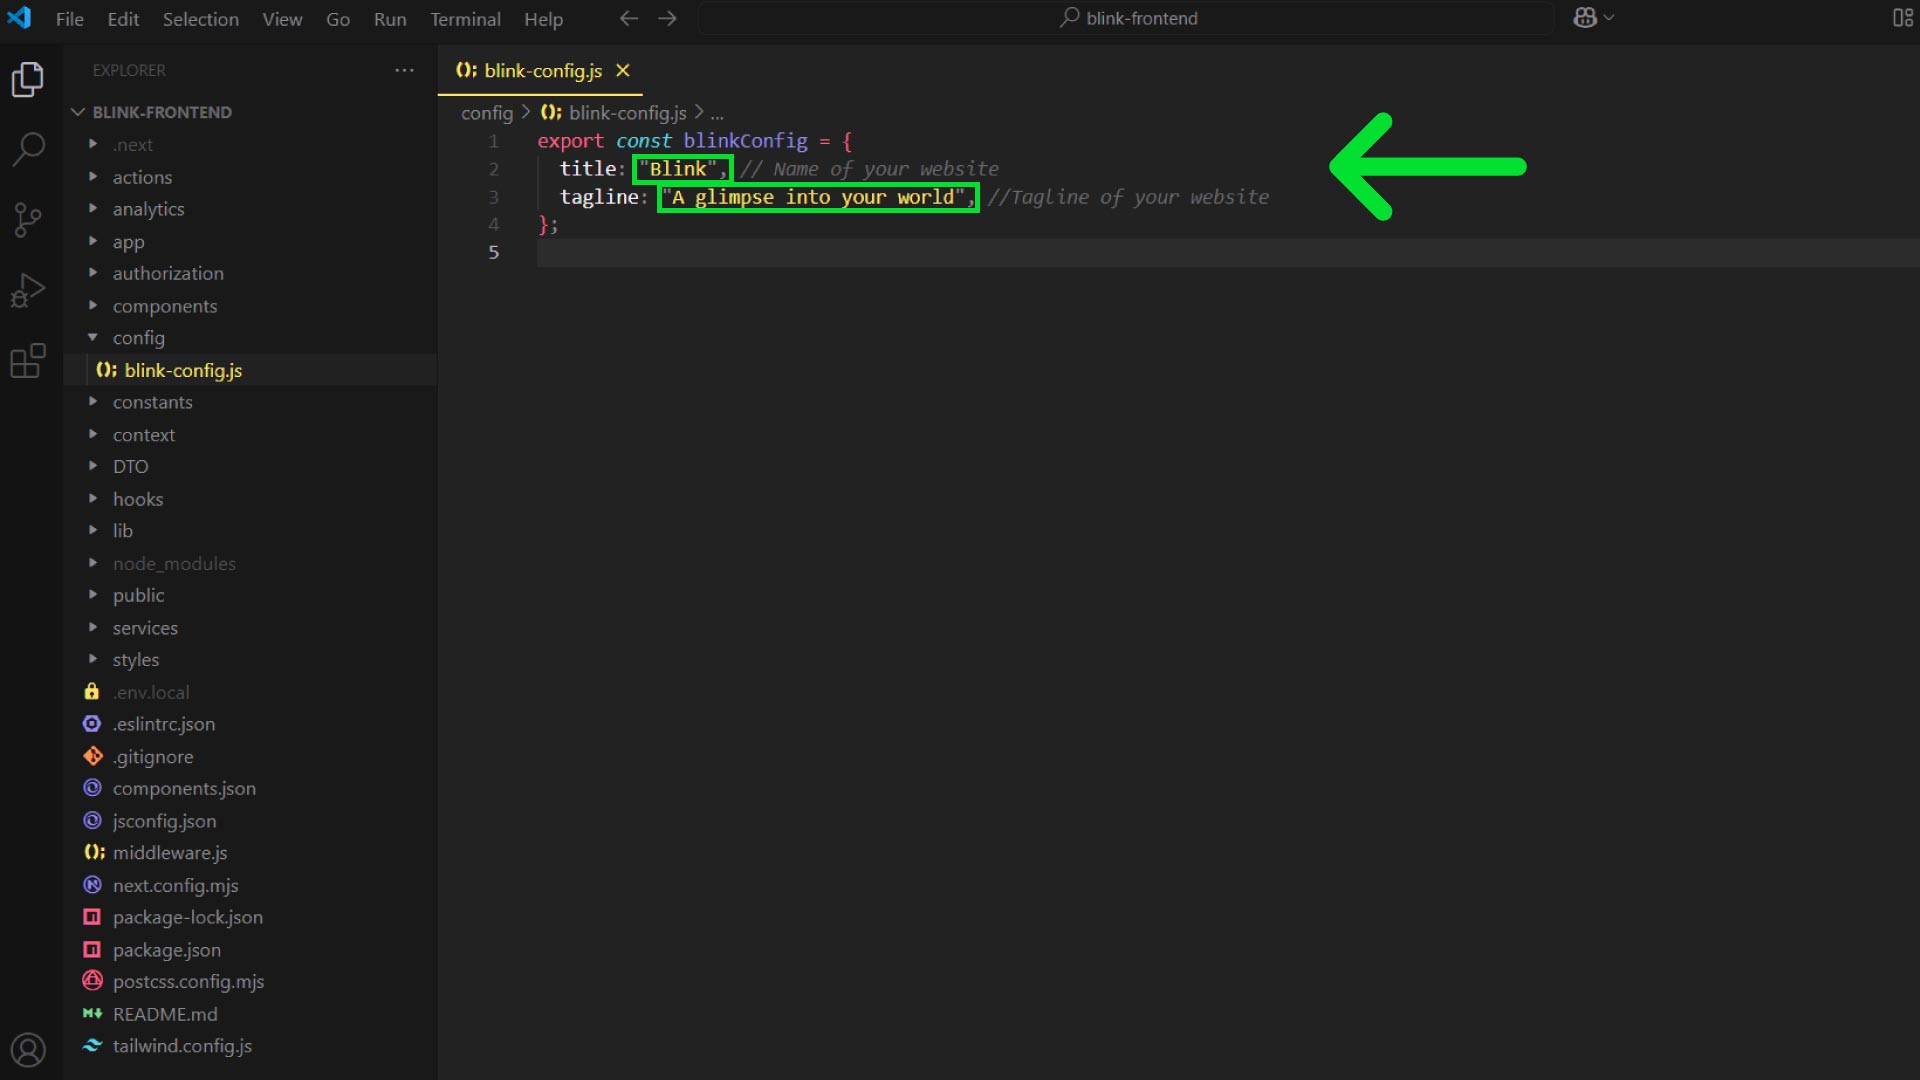The image size is (1920, 1080).
Task: Open the Terminal menu
Action: [465, 19]
